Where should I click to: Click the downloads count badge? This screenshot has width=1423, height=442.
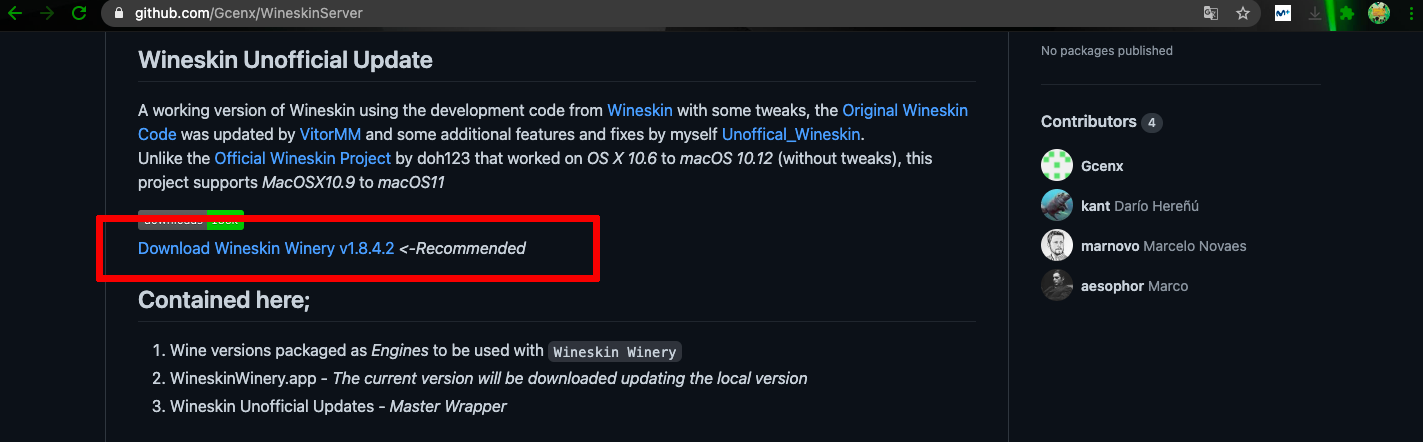190,219
